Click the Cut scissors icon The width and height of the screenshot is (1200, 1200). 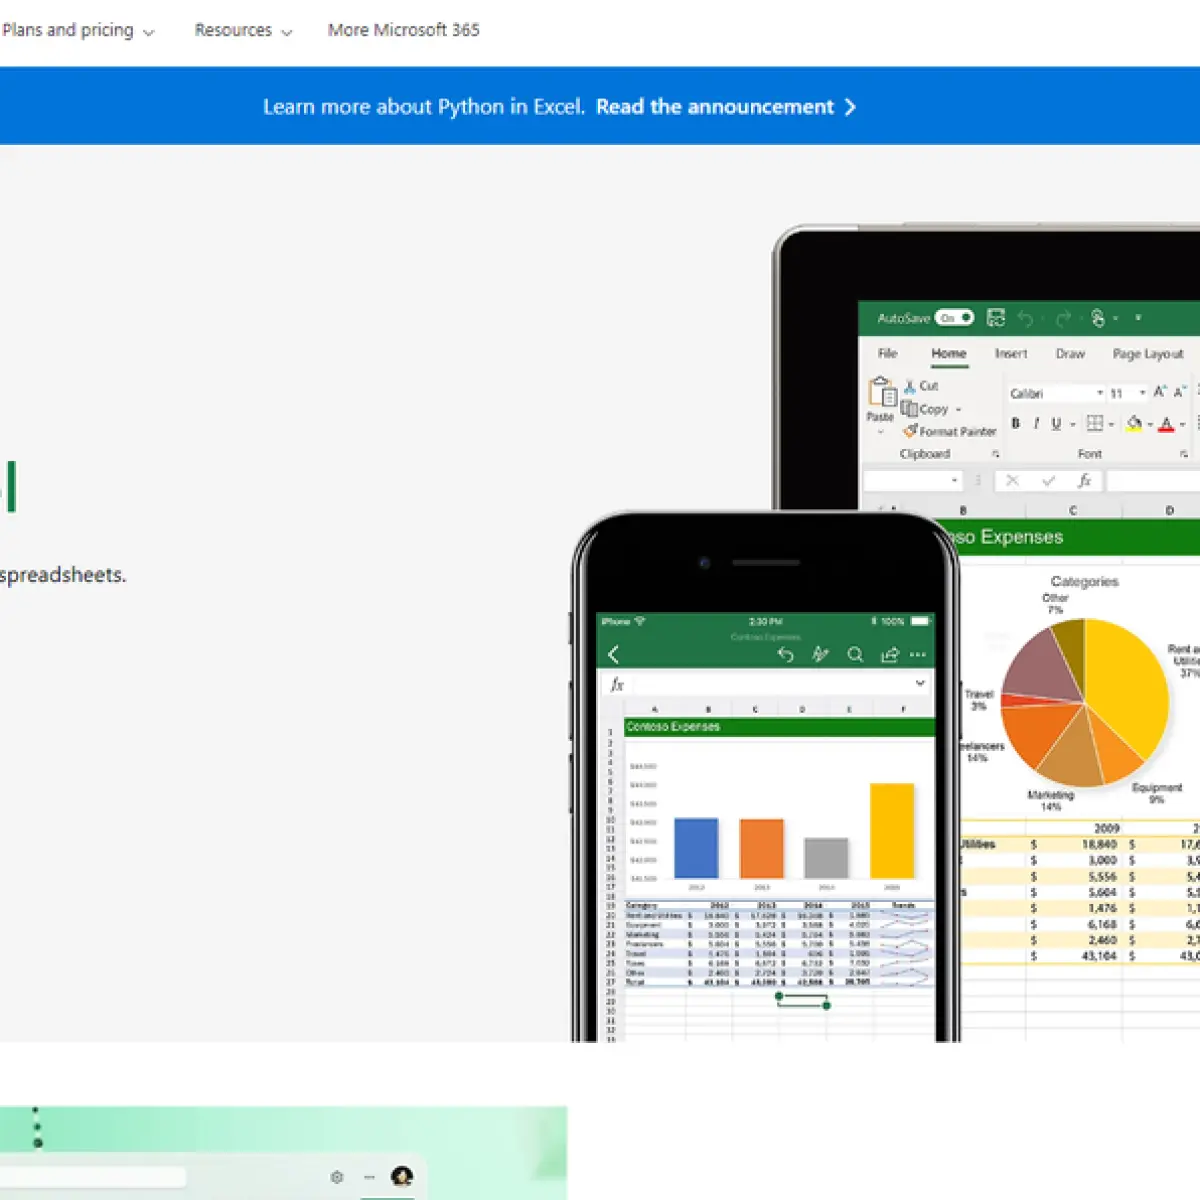[x=910, y=386]
